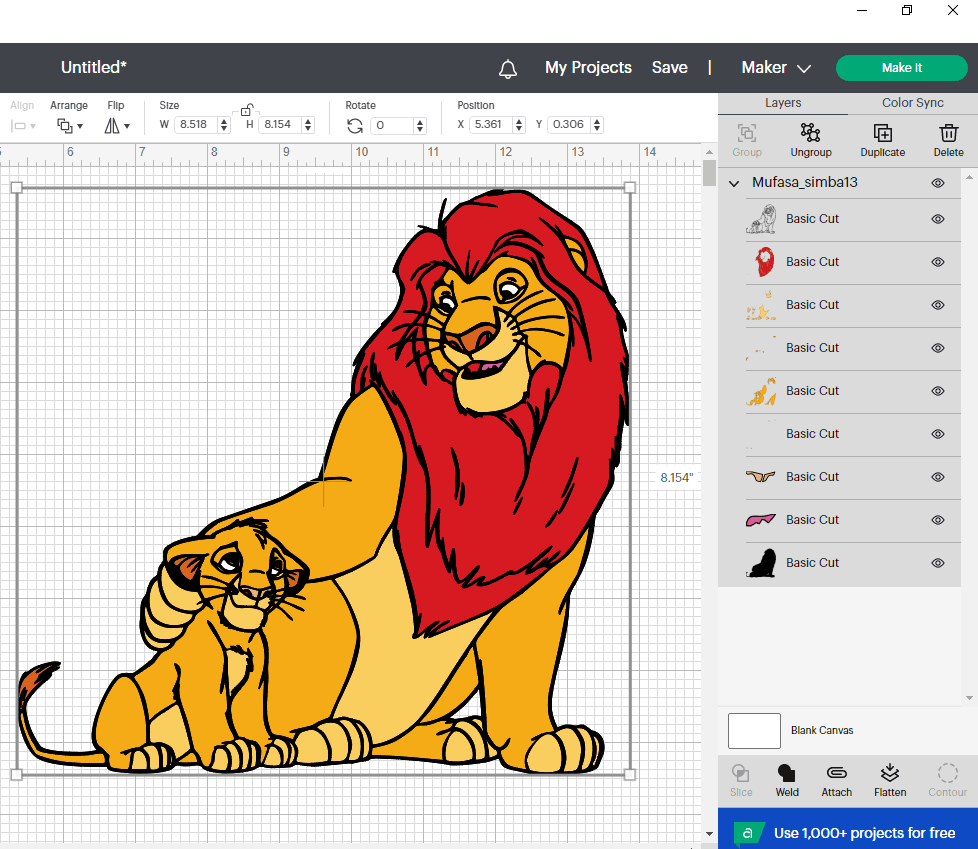Select the pink tongue layer thumbnail

[760, 520]
